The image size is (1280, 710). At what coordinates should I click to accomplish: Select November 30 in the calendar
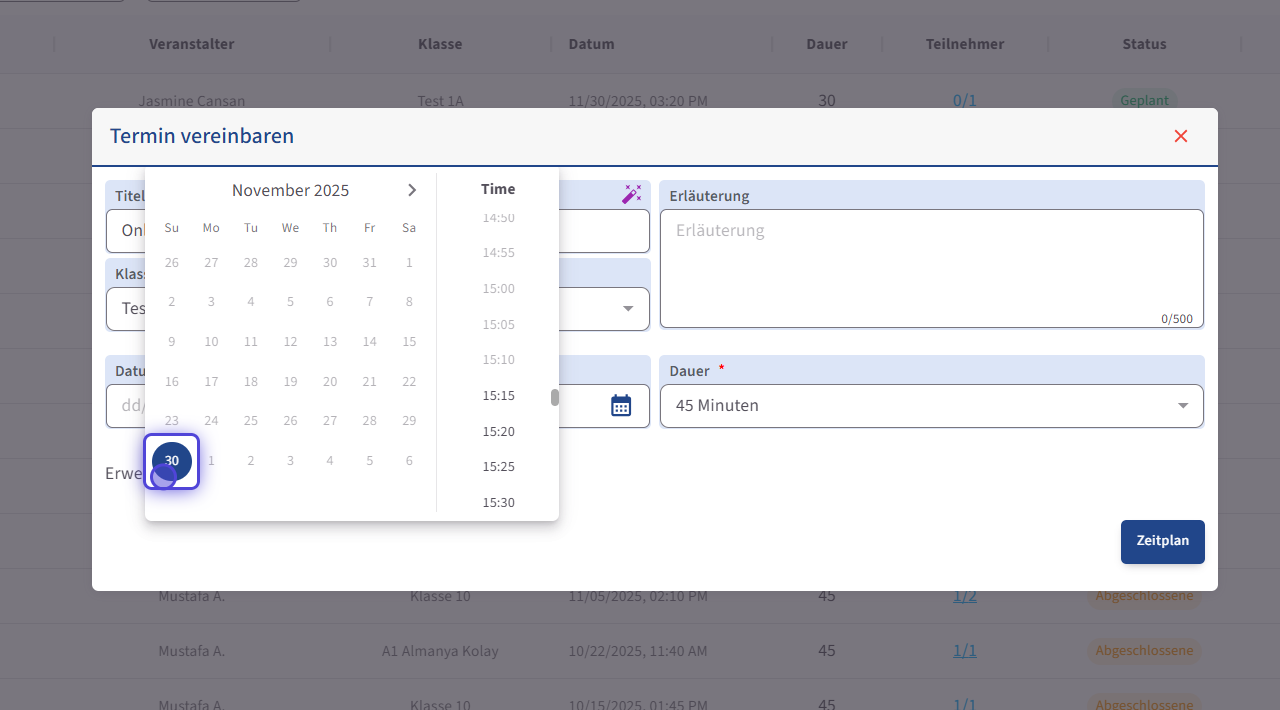[x=172, y=461]
